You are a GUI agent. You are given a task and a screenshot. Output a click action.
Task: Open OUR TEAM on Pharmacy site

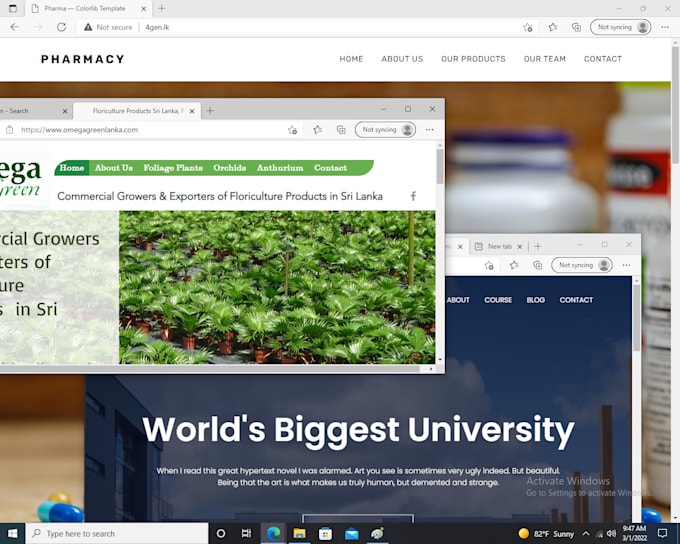click(545, 59)
